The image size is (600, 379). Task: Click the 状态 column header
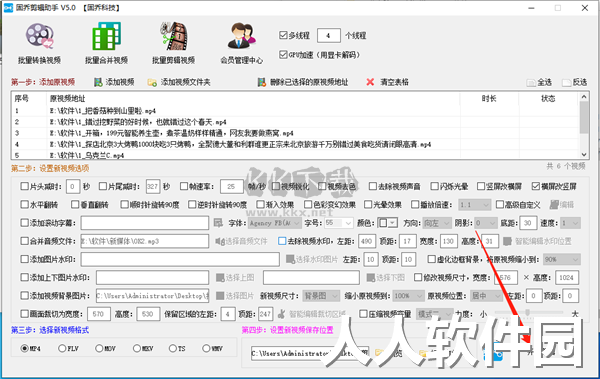pos(548,98)
